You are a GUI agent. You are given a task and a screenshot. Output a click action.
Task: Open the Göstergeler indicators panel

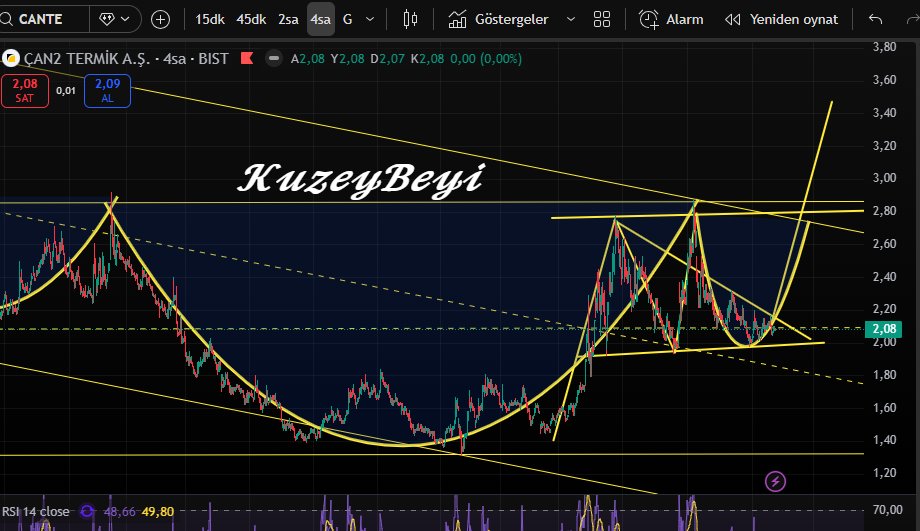(499, 19)
